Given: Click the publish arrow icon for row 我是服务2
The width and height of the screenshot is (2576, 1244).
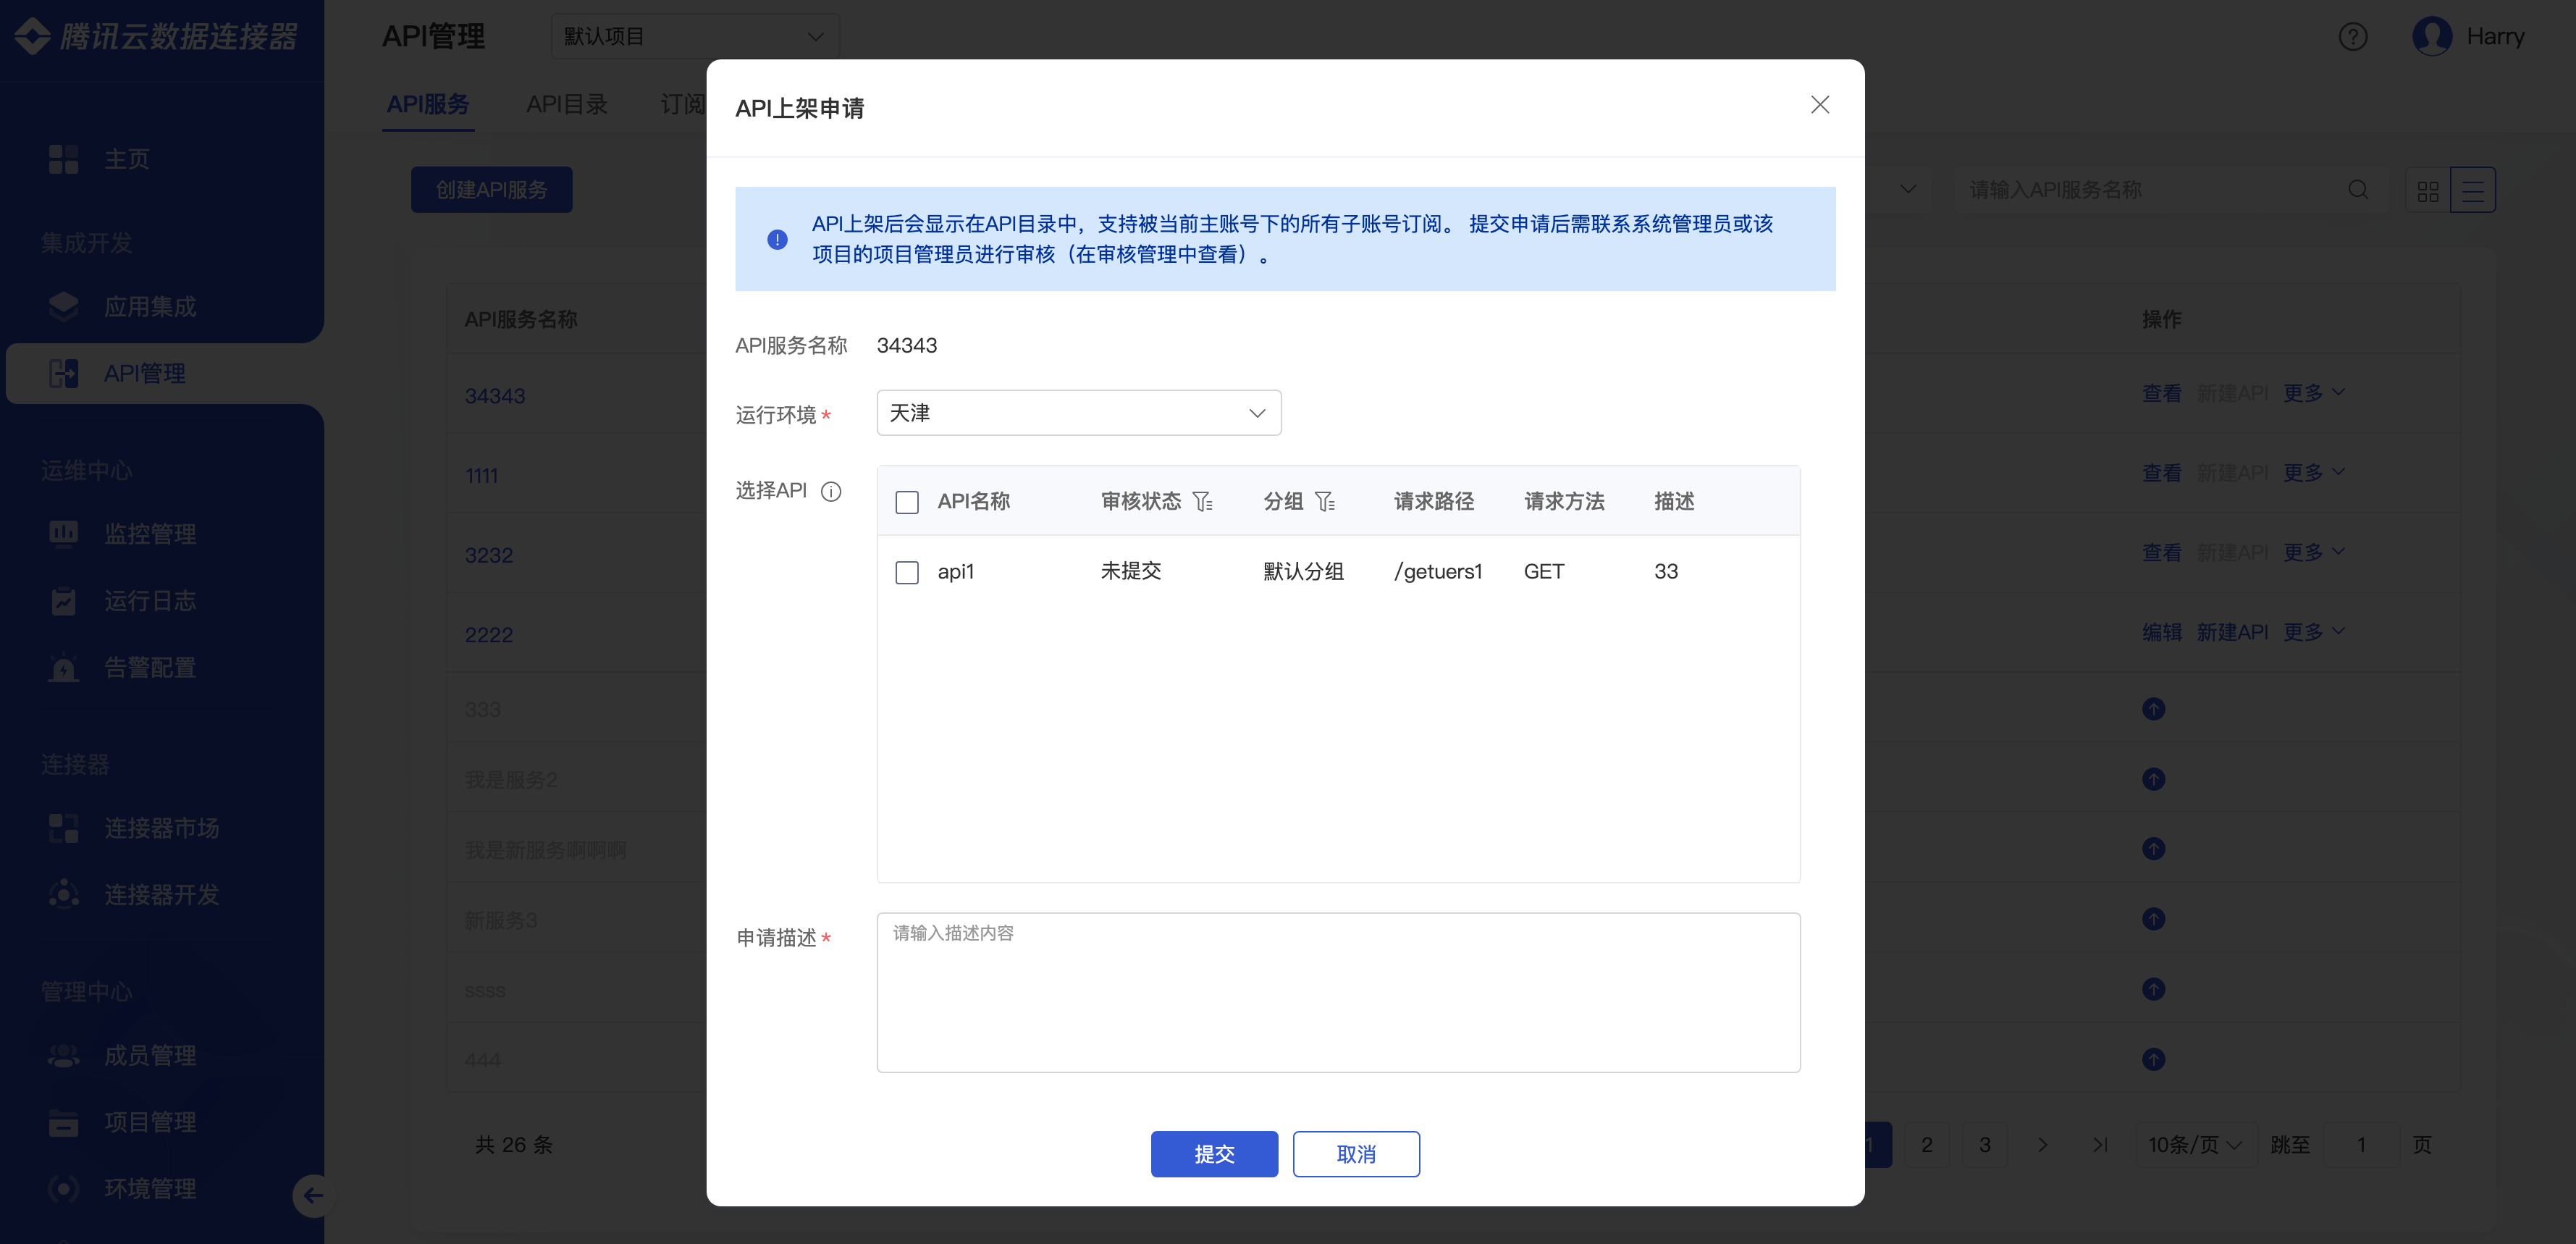Looking at the screenshot, I should [x=2153, y=779].
